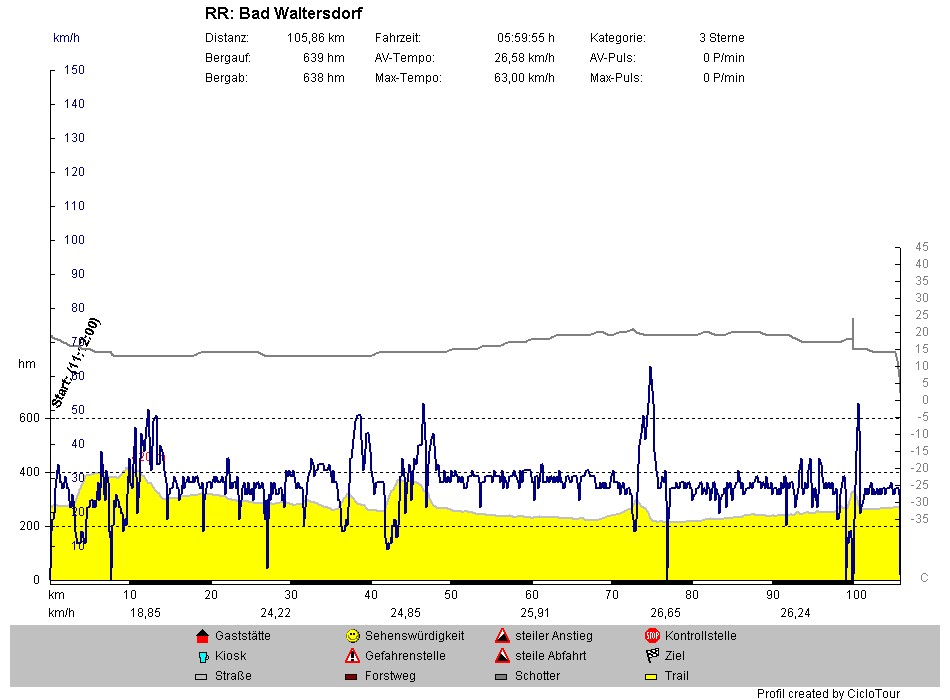The height and width of the screenshot is (700, 950).
Task: Click the Sehenswürdigkeit smiley icon
Action: (x=352, y=636)
